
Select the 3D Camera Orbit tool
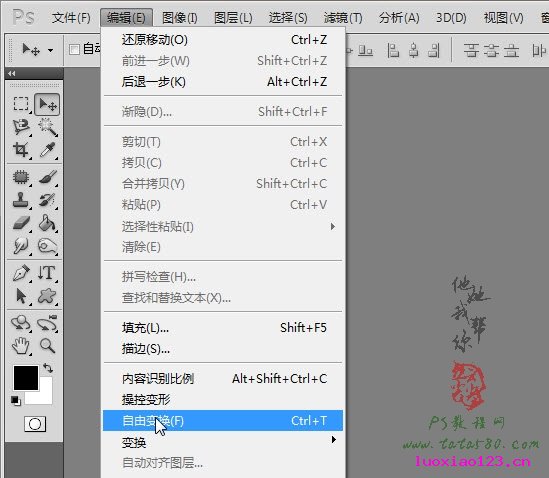(x=48, y=323)
